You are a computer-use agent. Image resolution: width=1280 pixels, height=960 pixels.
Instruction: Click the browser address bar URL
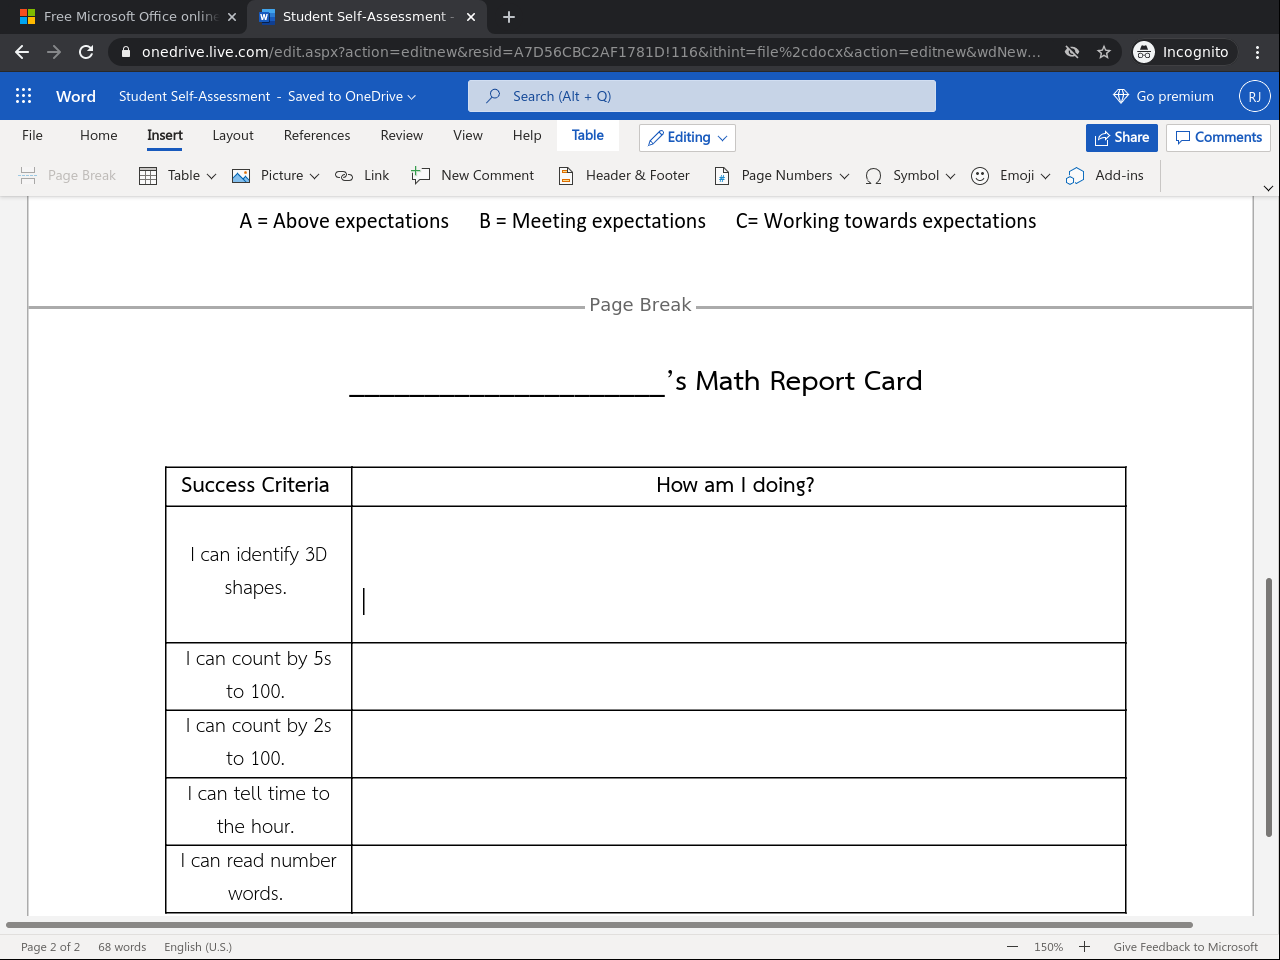[x=590, y=52]
